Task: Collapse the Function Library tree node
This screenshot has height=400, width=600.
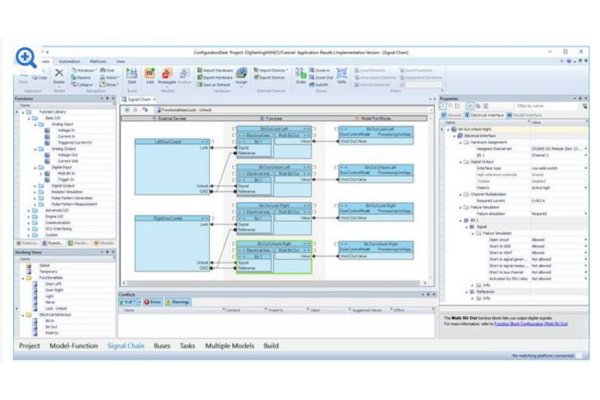Action: pyautogui.click(x=23, y=112)
